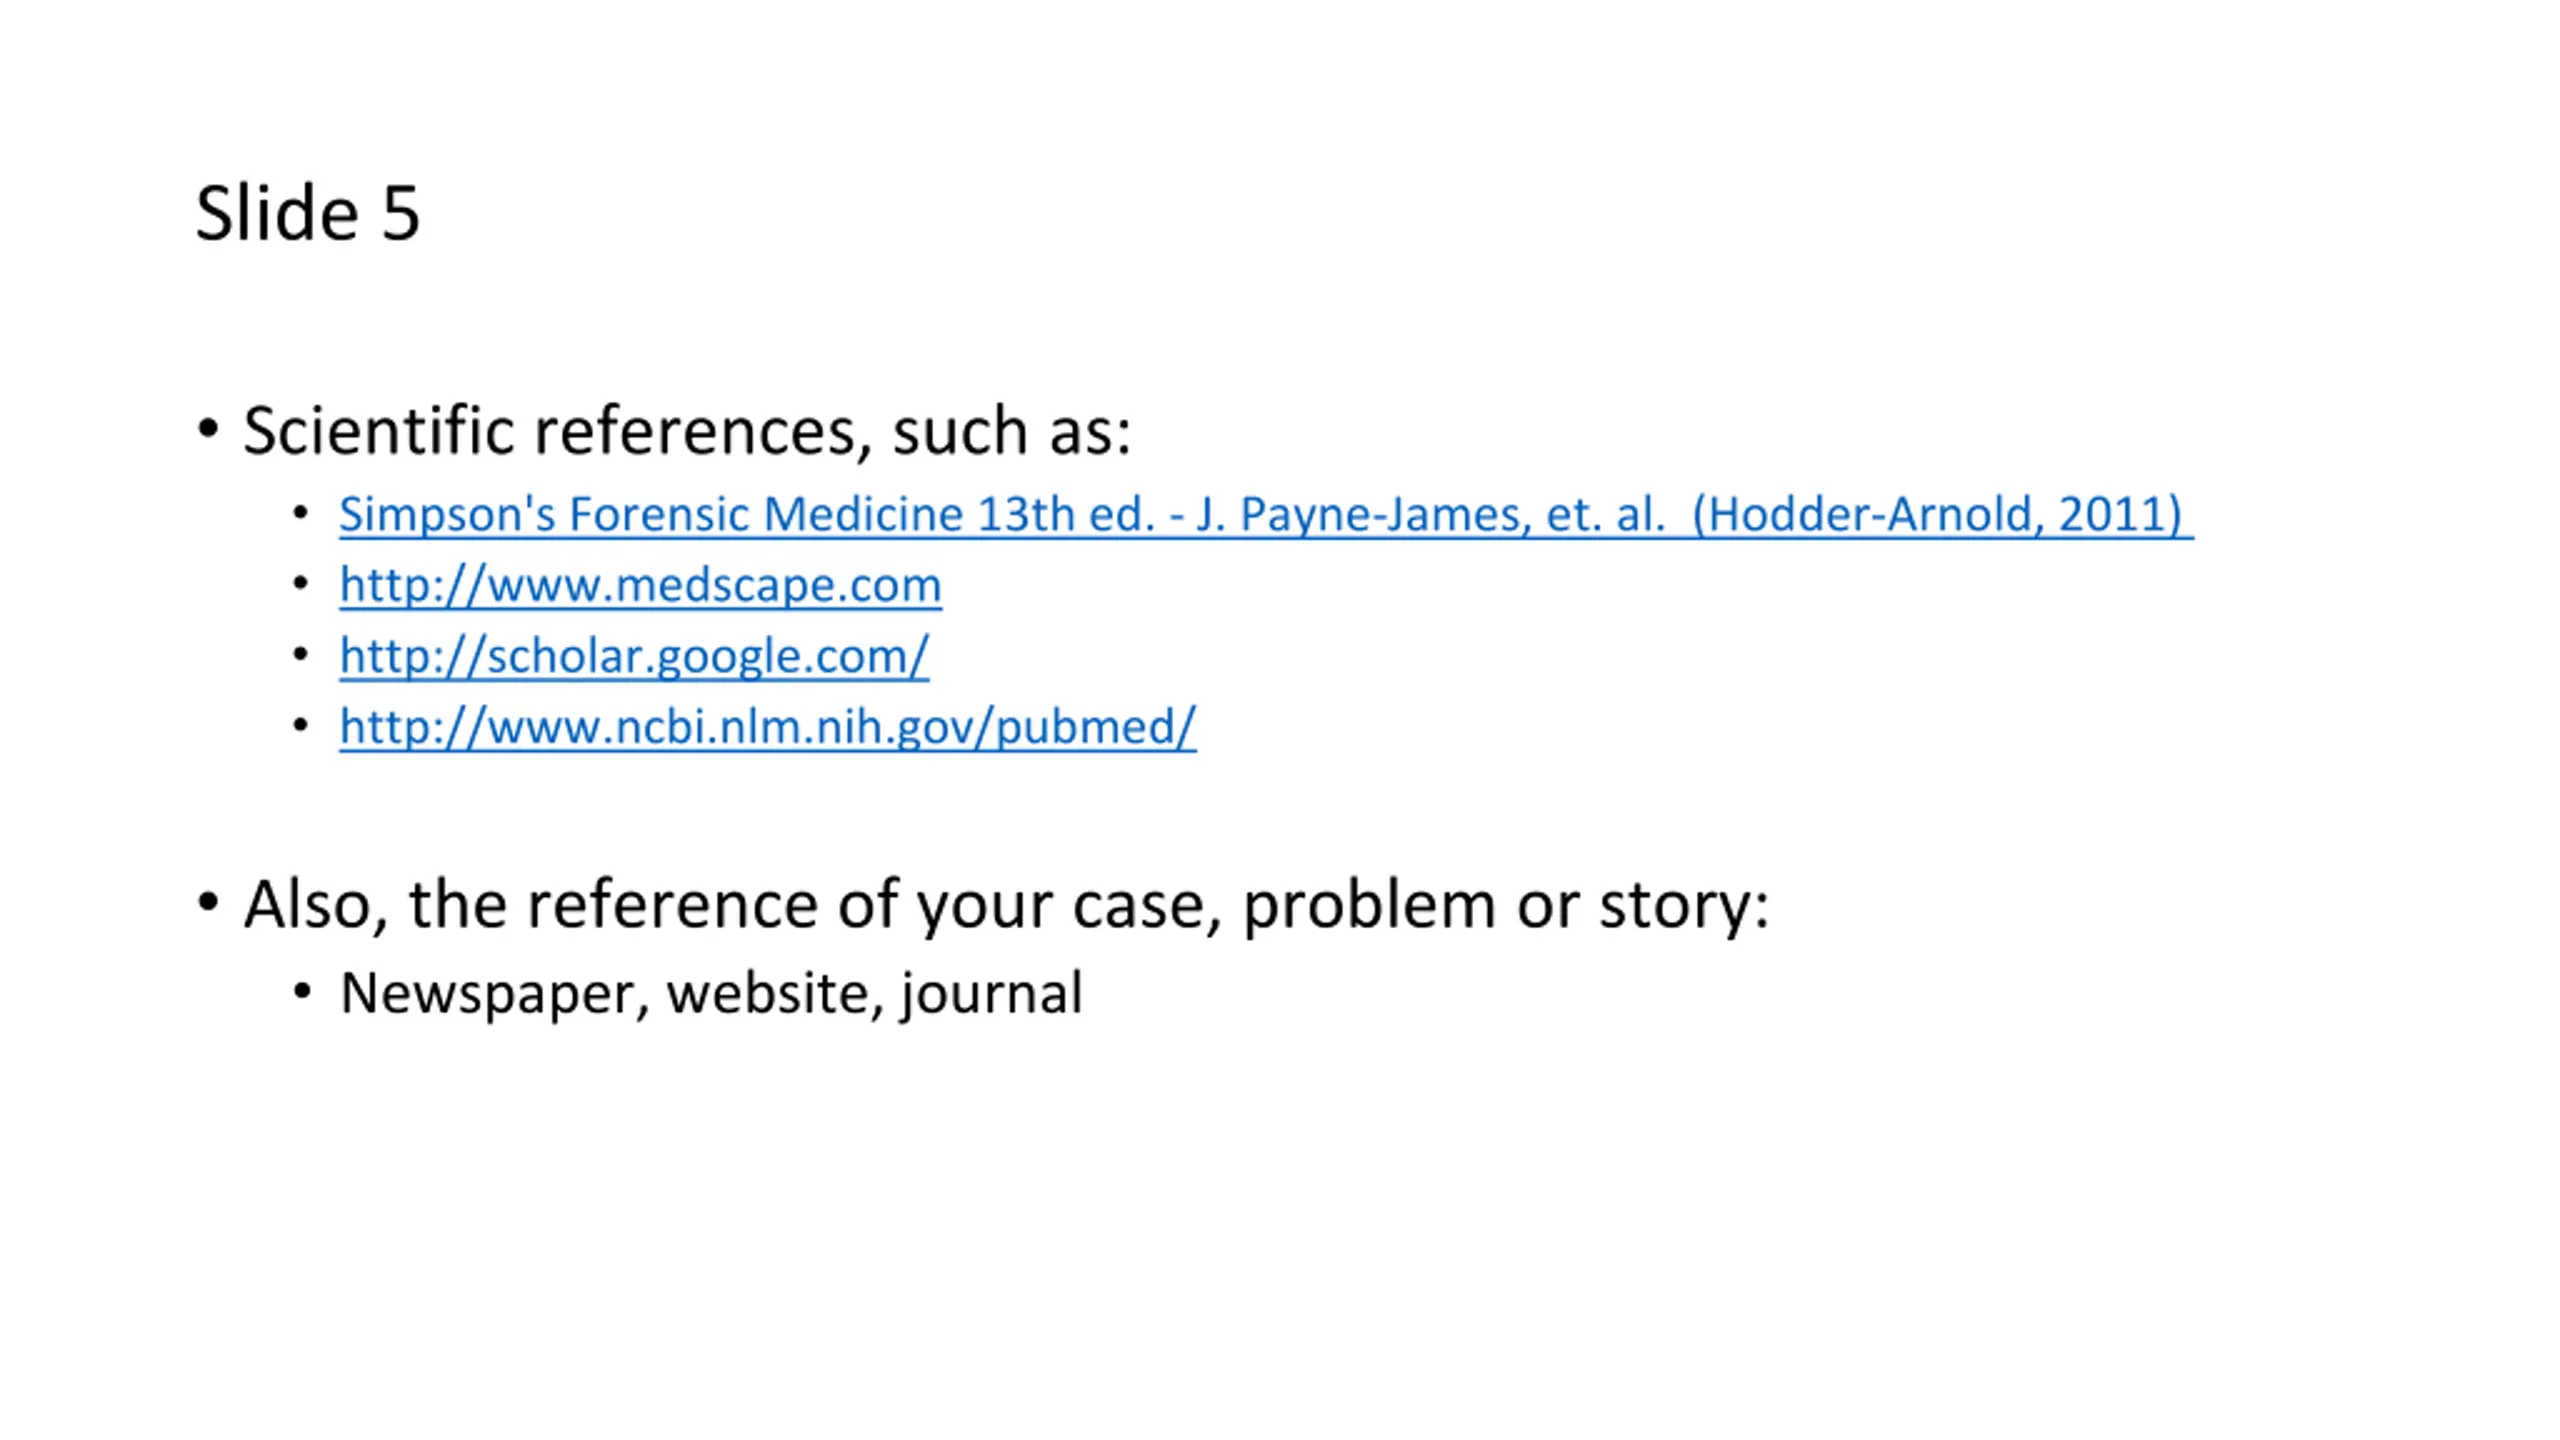Open the medscape.com link

pos(640,586)
